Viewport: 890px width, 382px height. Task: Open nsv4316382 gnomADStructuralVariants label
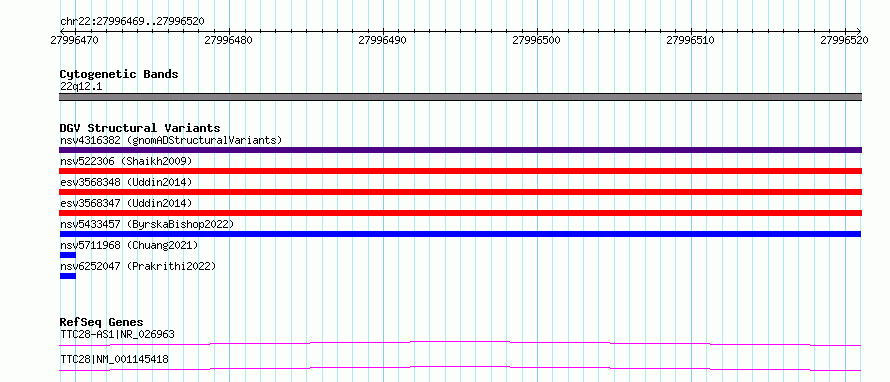(x=171, y=140)
